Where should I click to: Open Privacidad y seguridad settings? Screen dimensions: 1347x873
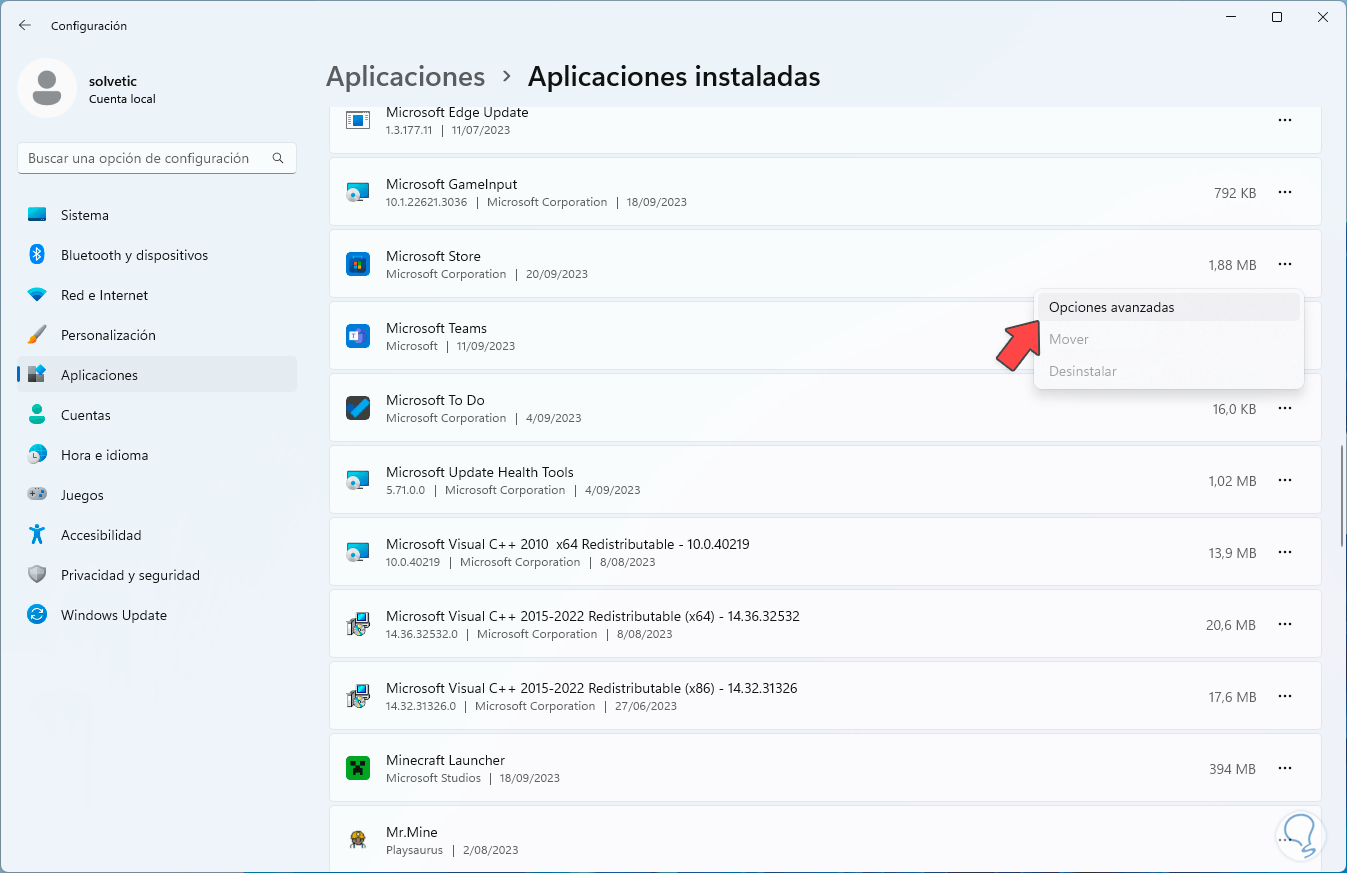(x=157, y=575)
